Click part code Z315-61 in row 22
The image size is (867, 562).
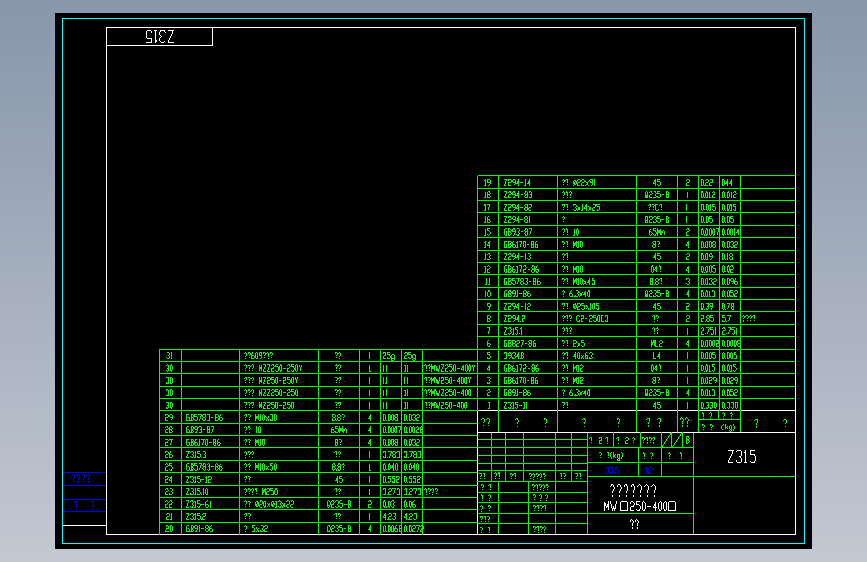[199, 504]
